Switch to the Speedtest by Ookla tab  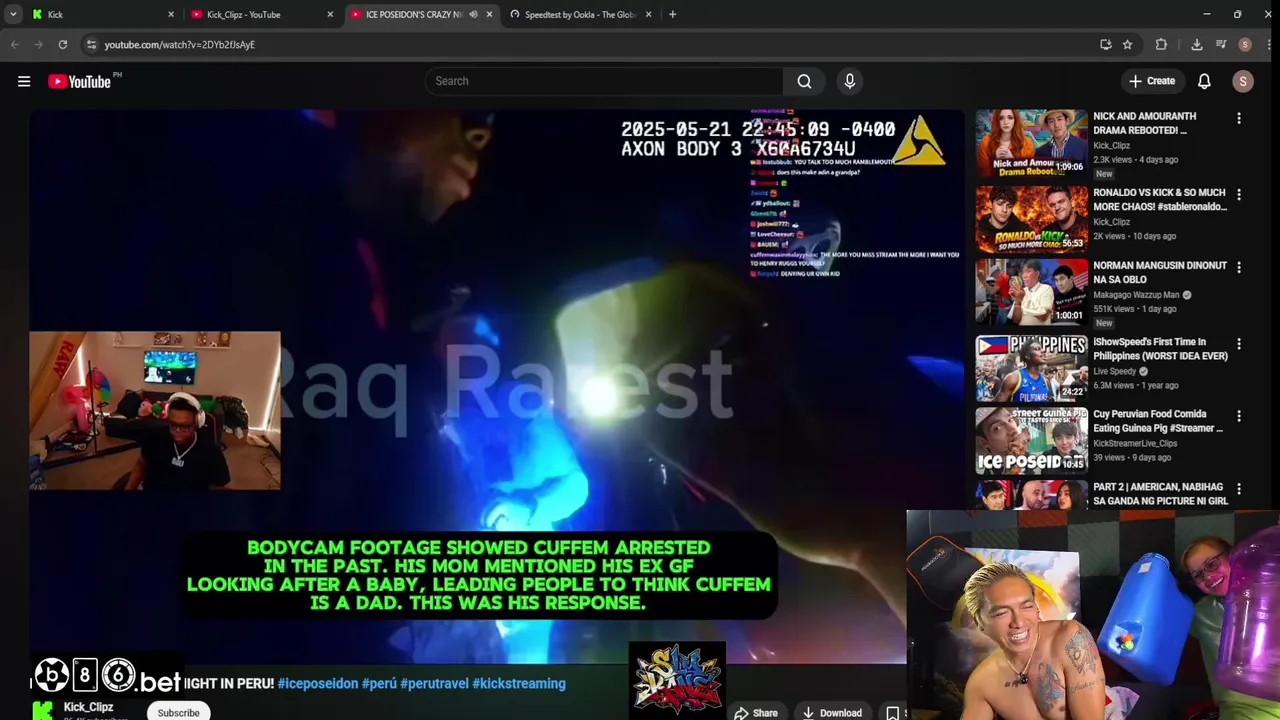[x=581, y=14]
